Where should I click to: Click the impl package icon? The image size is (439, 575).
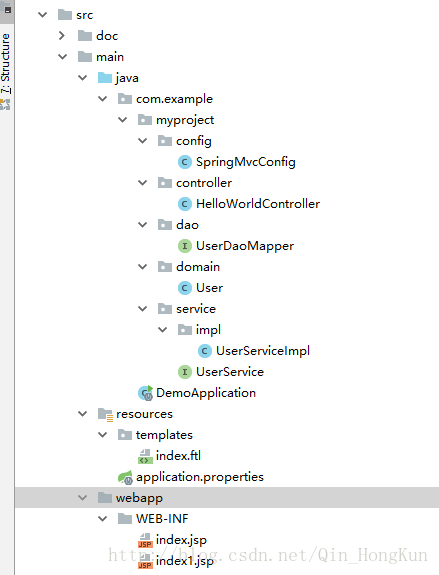tap(185, 330)
